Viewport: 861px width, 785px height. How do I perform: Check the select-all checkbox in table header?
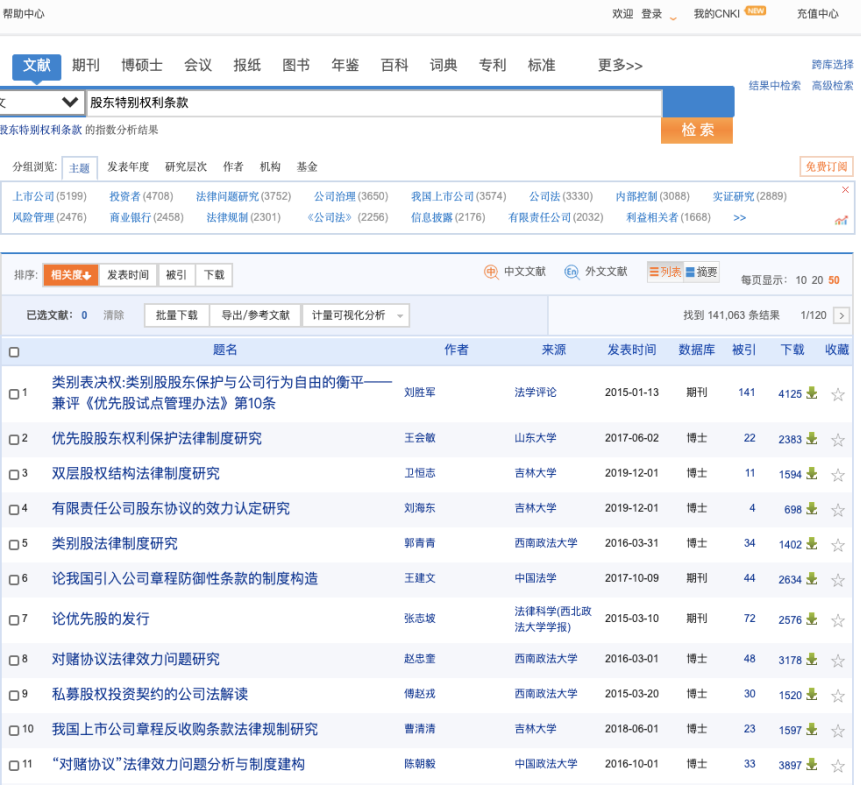click(x=14, y=352)
